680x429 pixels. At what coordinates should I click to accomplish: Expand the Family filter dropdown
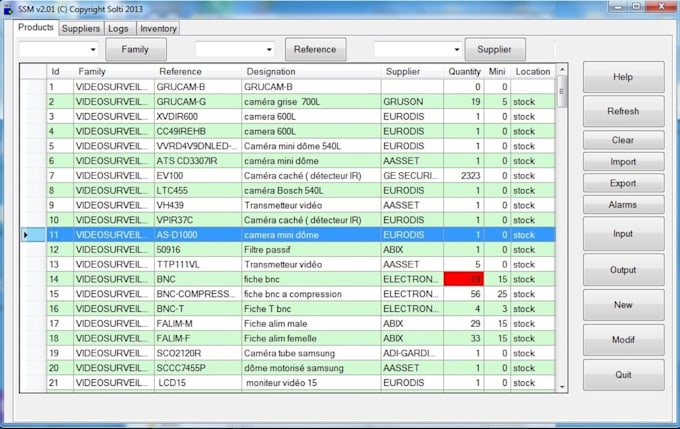(x=93, y=49)
